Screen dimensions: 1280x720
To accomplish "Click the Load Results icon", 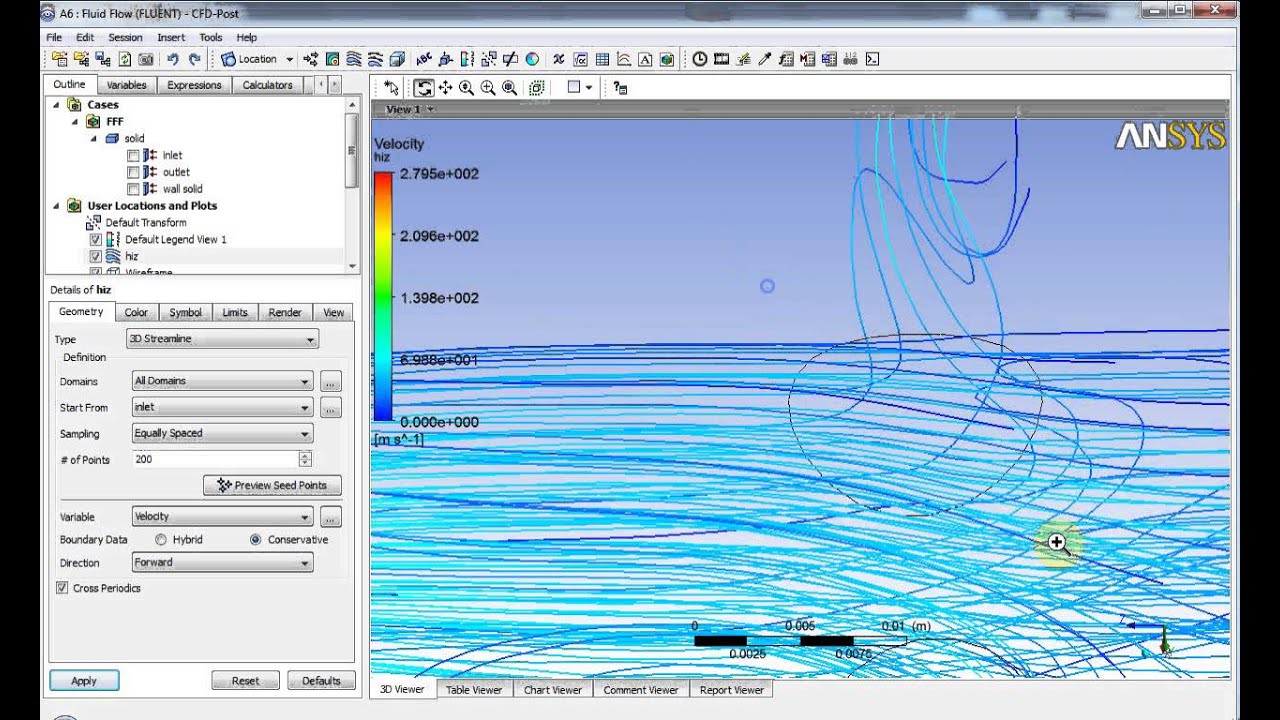I will [x=60, y=59].
